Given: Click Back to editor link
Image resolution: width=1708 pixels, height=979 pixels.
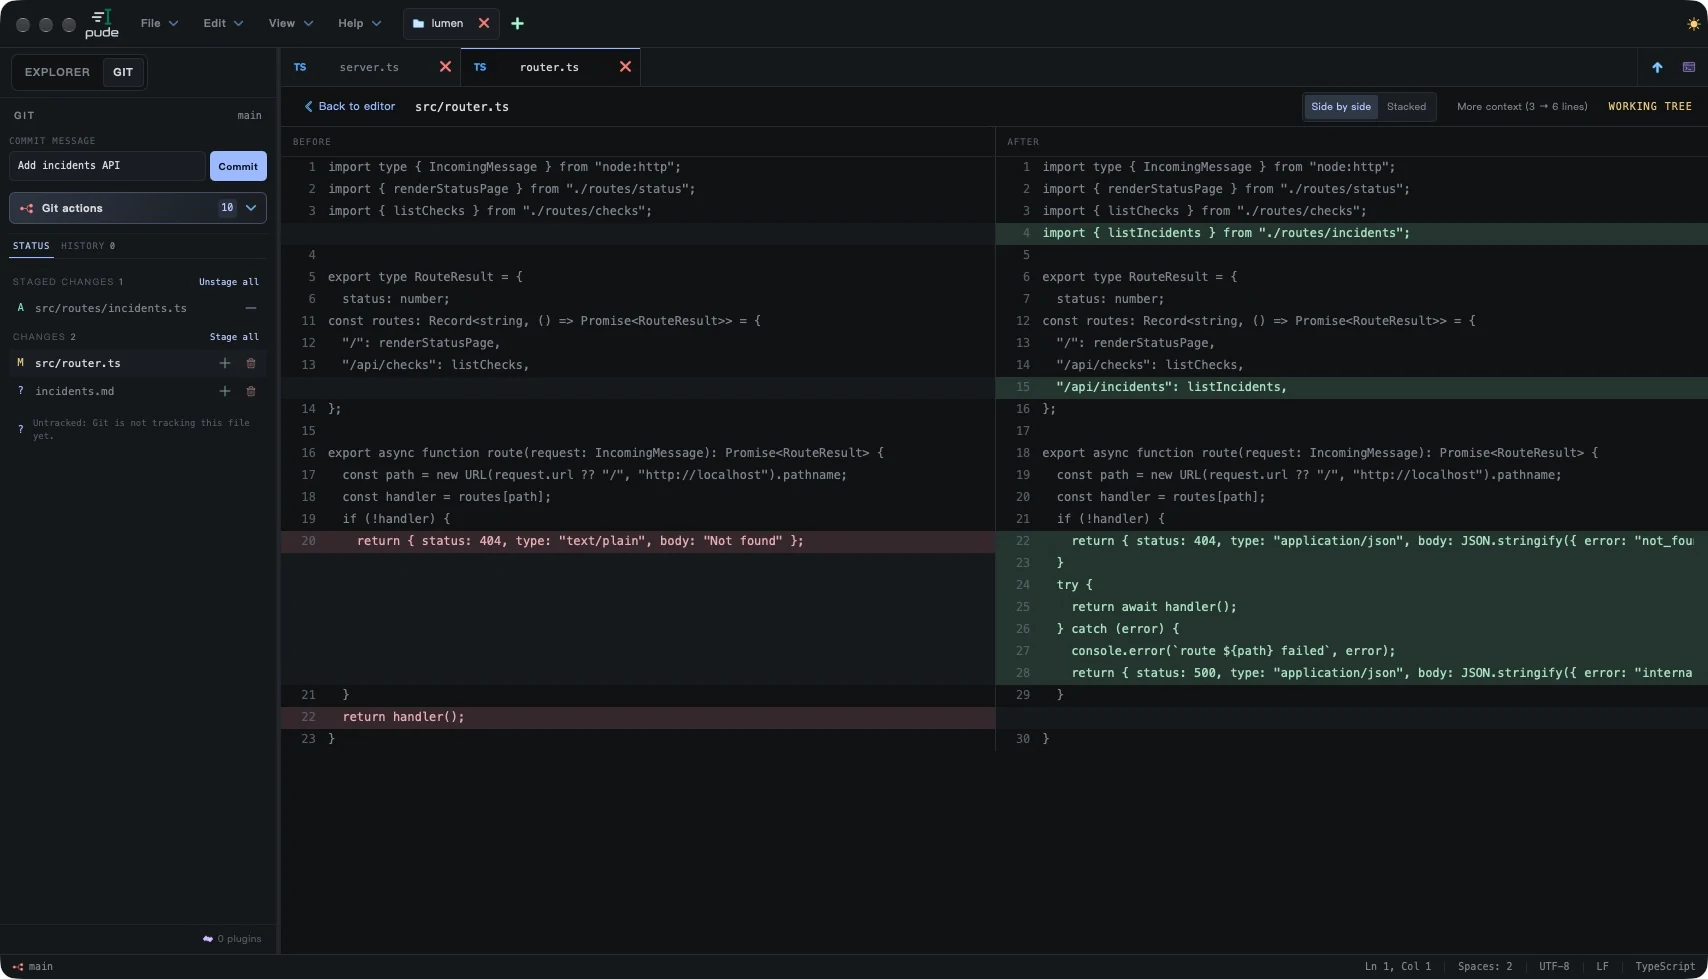Looking at the screenshot, I should click(x=350, y=107).
